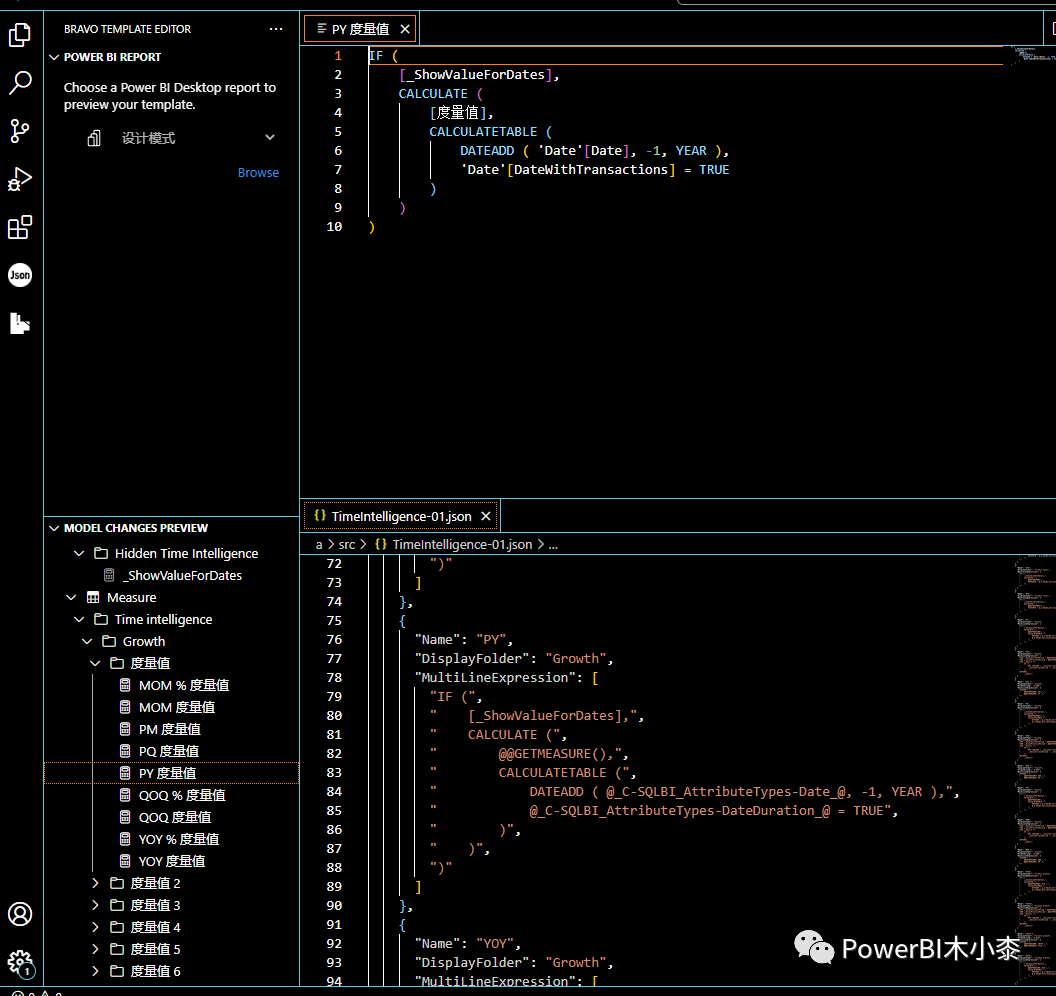Click DATEADD on DAX line 6

pos(487,150)
